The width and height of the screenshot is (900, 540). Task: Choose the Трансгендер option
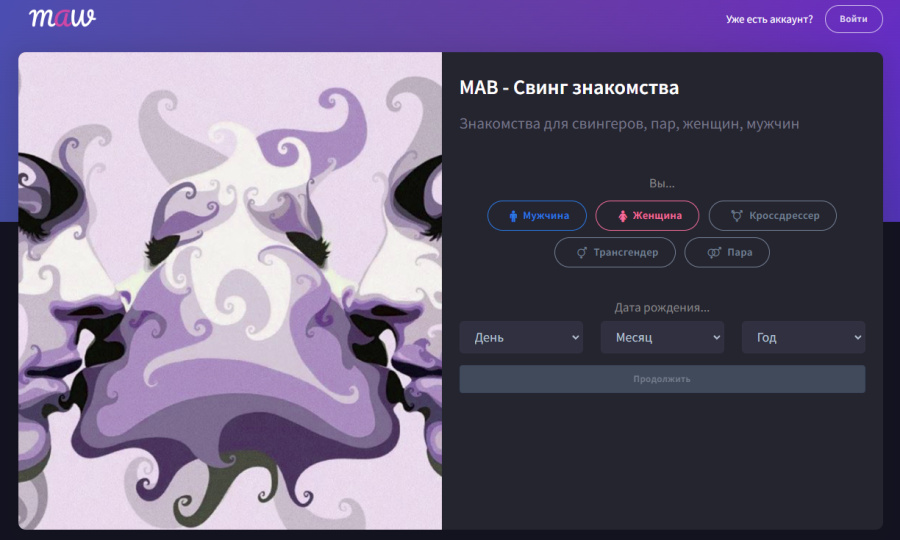[x=615, y=252]
